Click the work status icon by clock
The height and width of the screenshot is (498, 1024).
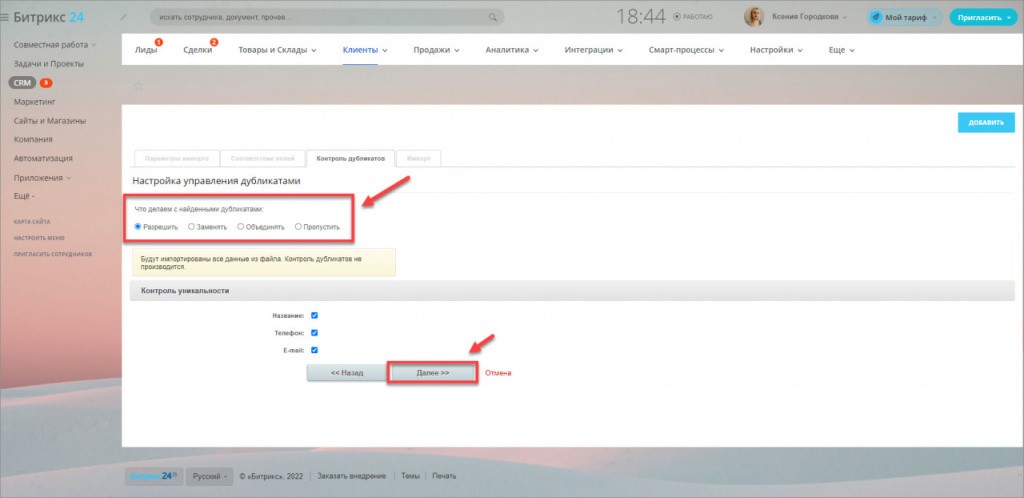(679, 17)
